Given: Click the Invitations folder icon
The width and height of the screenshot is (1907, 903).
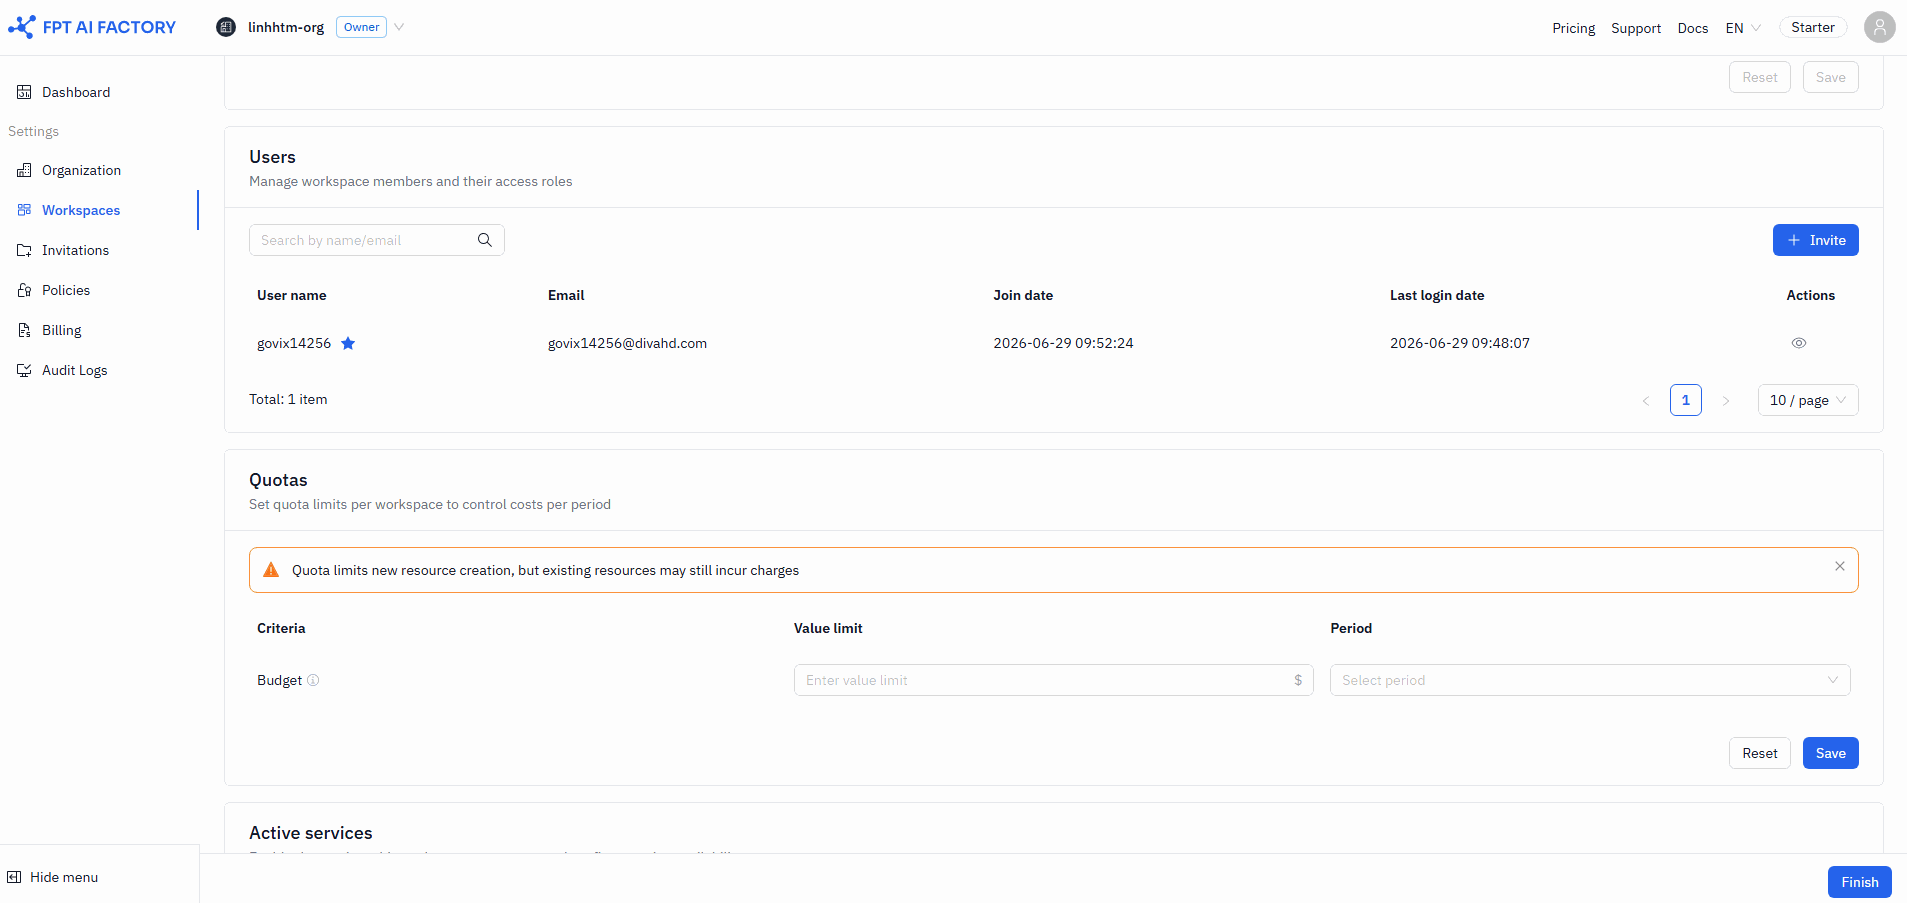Looking at the screenshot, I should click(24, 250).
